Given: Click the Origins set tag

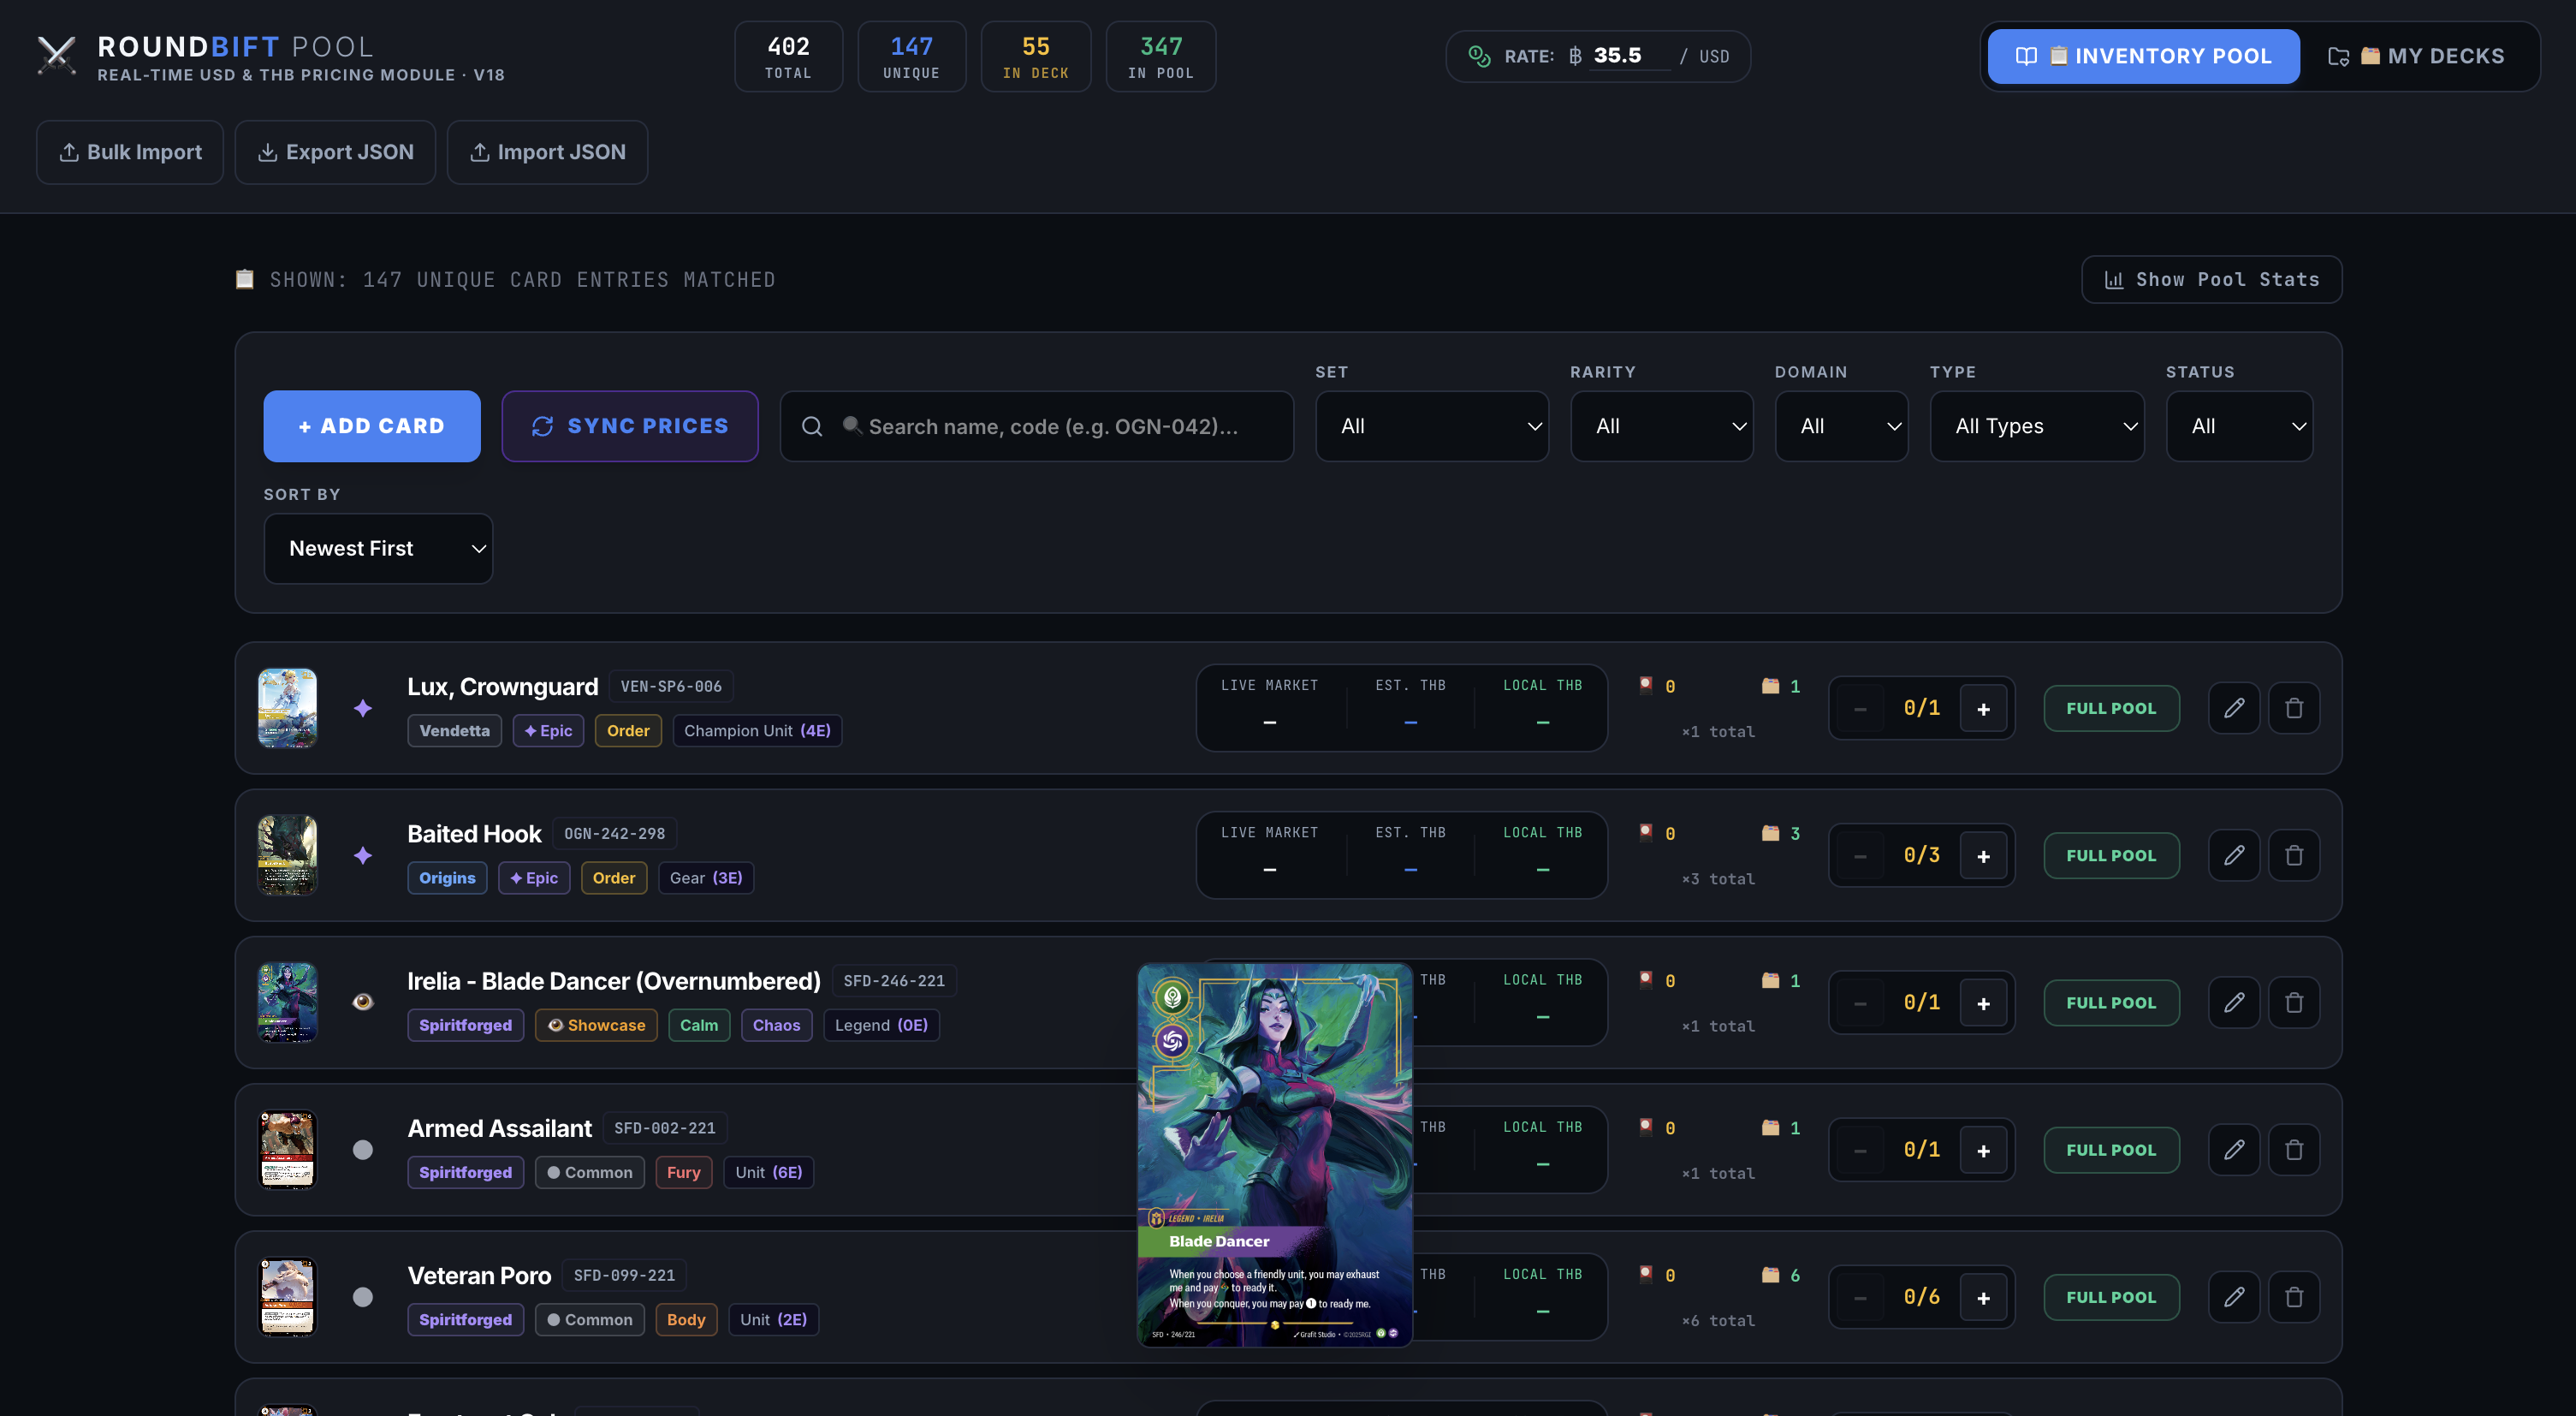Looking at the screenshot, I should [447, 878].
